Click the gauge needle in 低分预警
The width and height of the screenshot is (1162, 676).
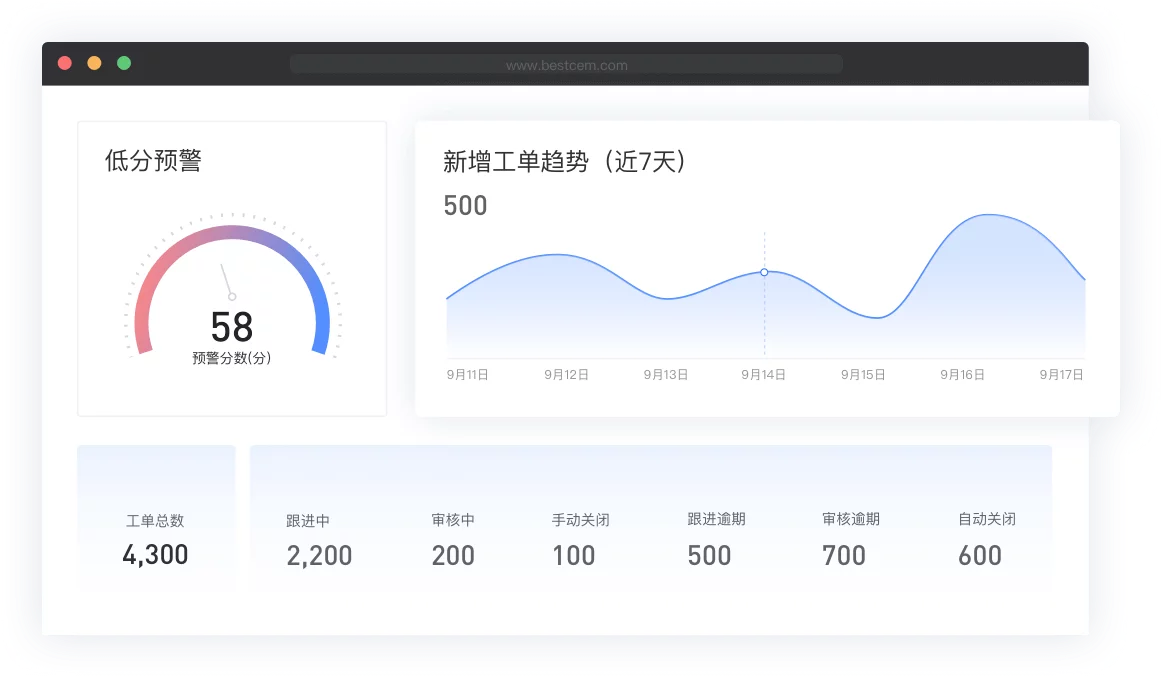(x=227, y=281)
